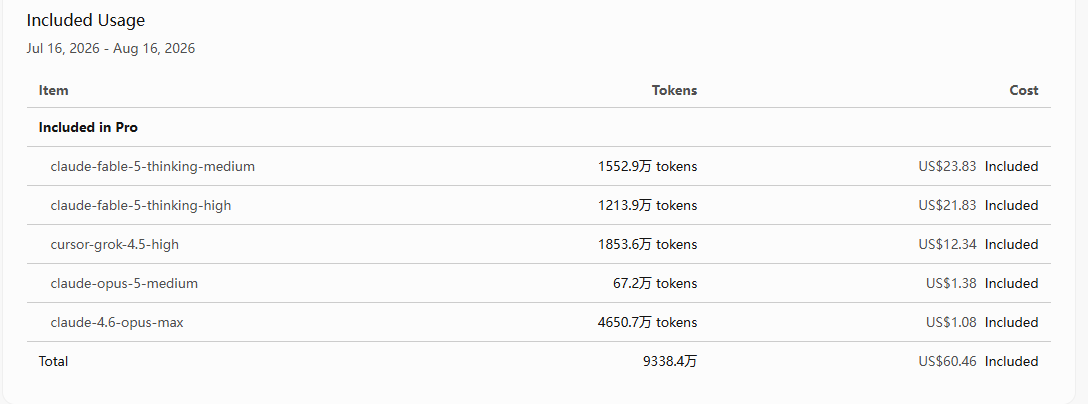1088x404 pixels.
Task: Click the Item column header
Action: click(x=53, y=90)
